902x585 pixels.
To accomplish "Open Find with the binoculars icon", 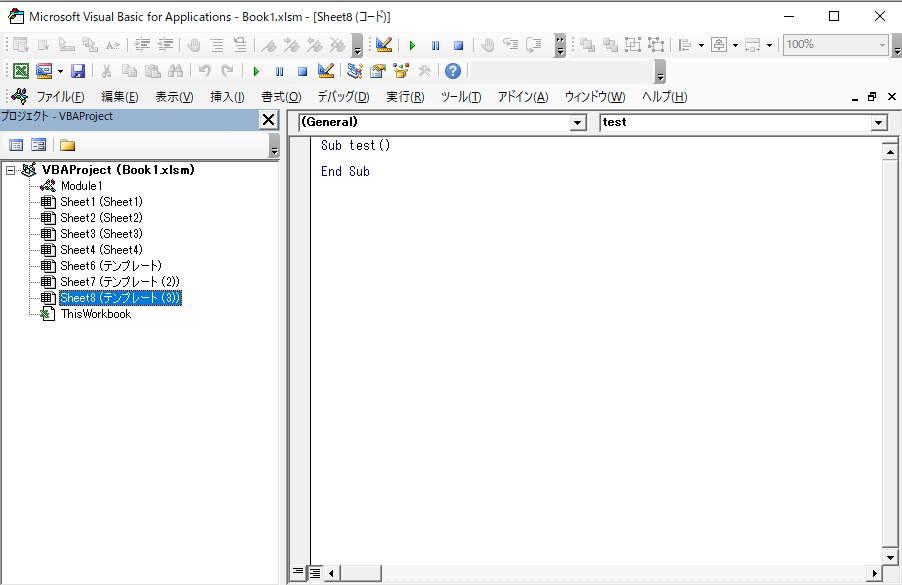I will [x=175, y=71].
